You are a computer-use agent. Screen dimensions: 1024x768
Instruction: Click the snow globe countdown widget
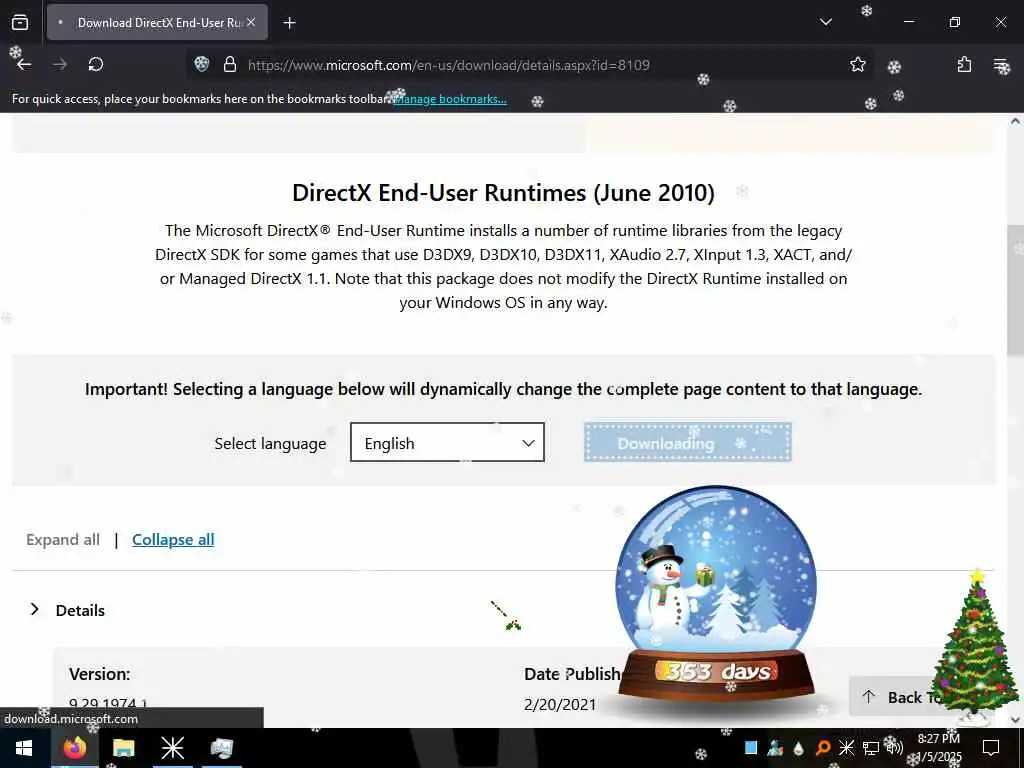coord(716,592)
